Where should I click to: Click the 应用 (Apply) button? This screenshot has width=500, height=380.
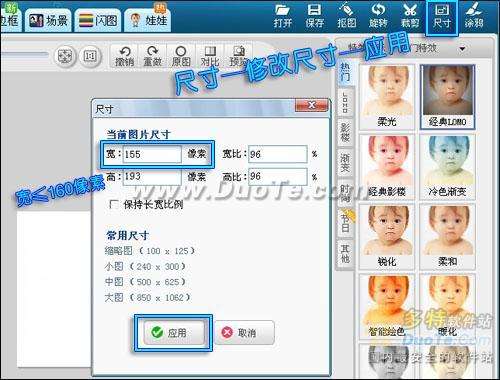point(174,333)
